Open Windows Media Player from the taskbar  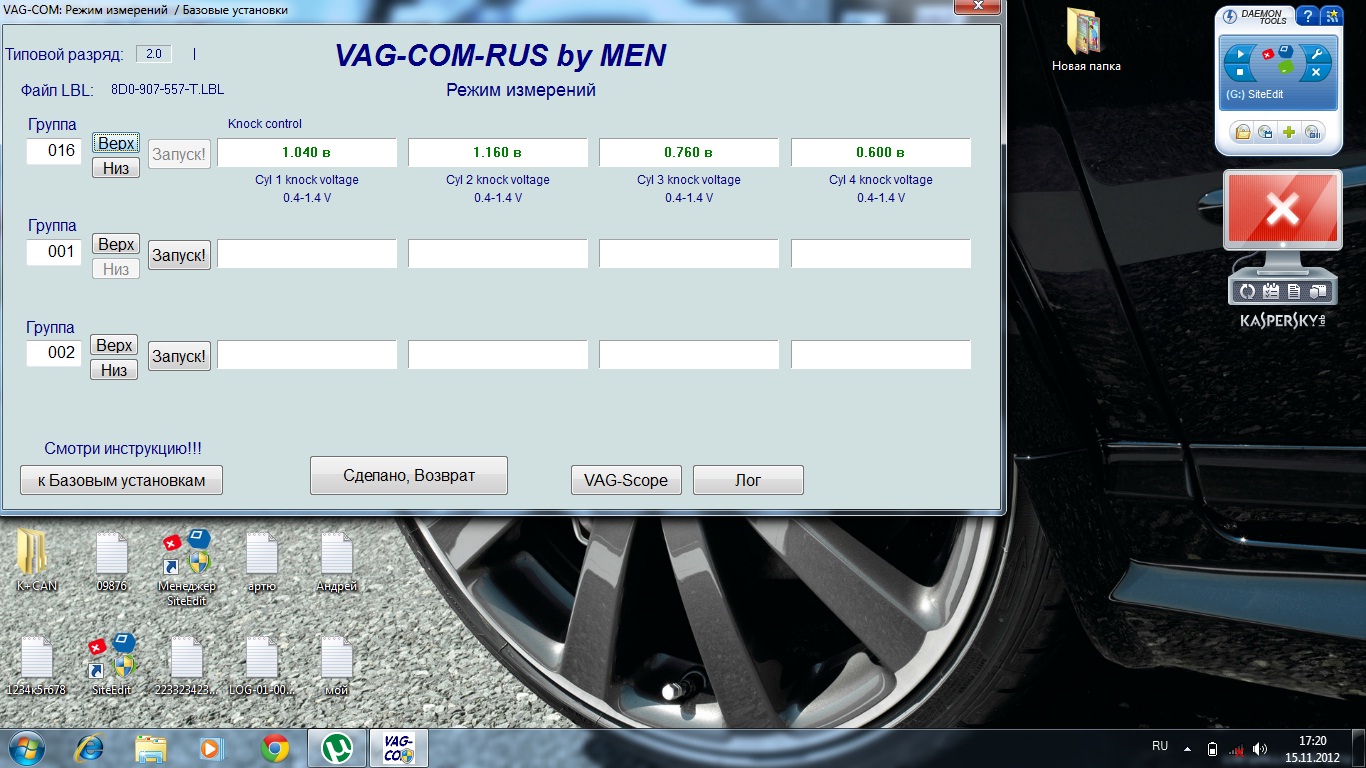tap(212, 747)
